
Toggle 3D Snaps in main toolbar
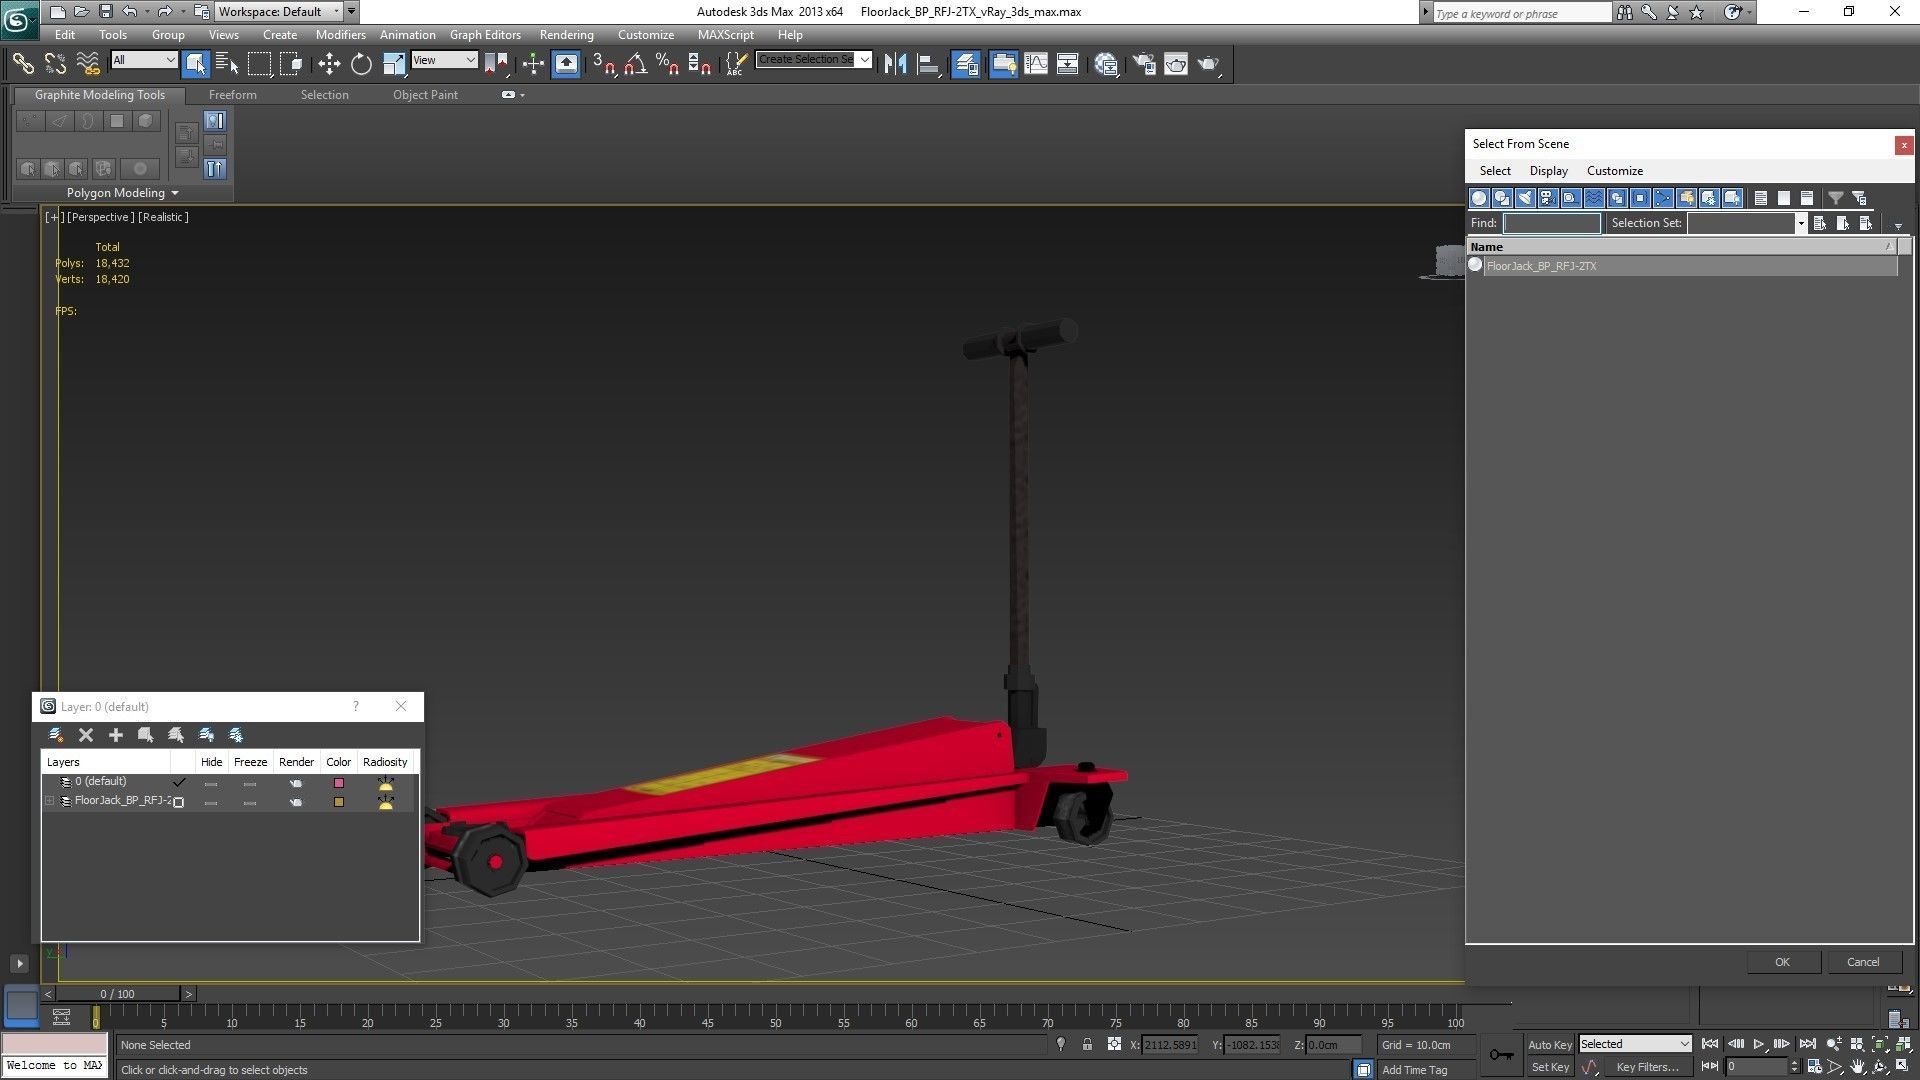pos(603,64)
